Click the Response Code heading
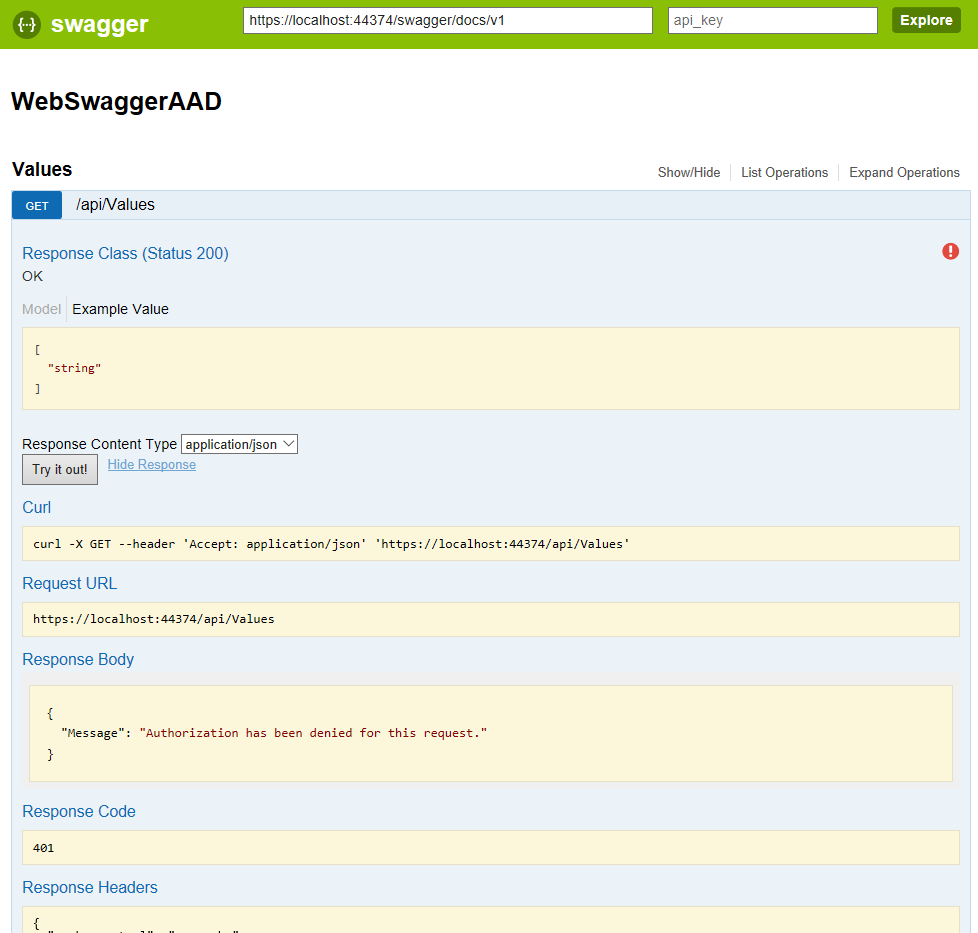Viewport: 978px width, 933px height. point(79,811)
